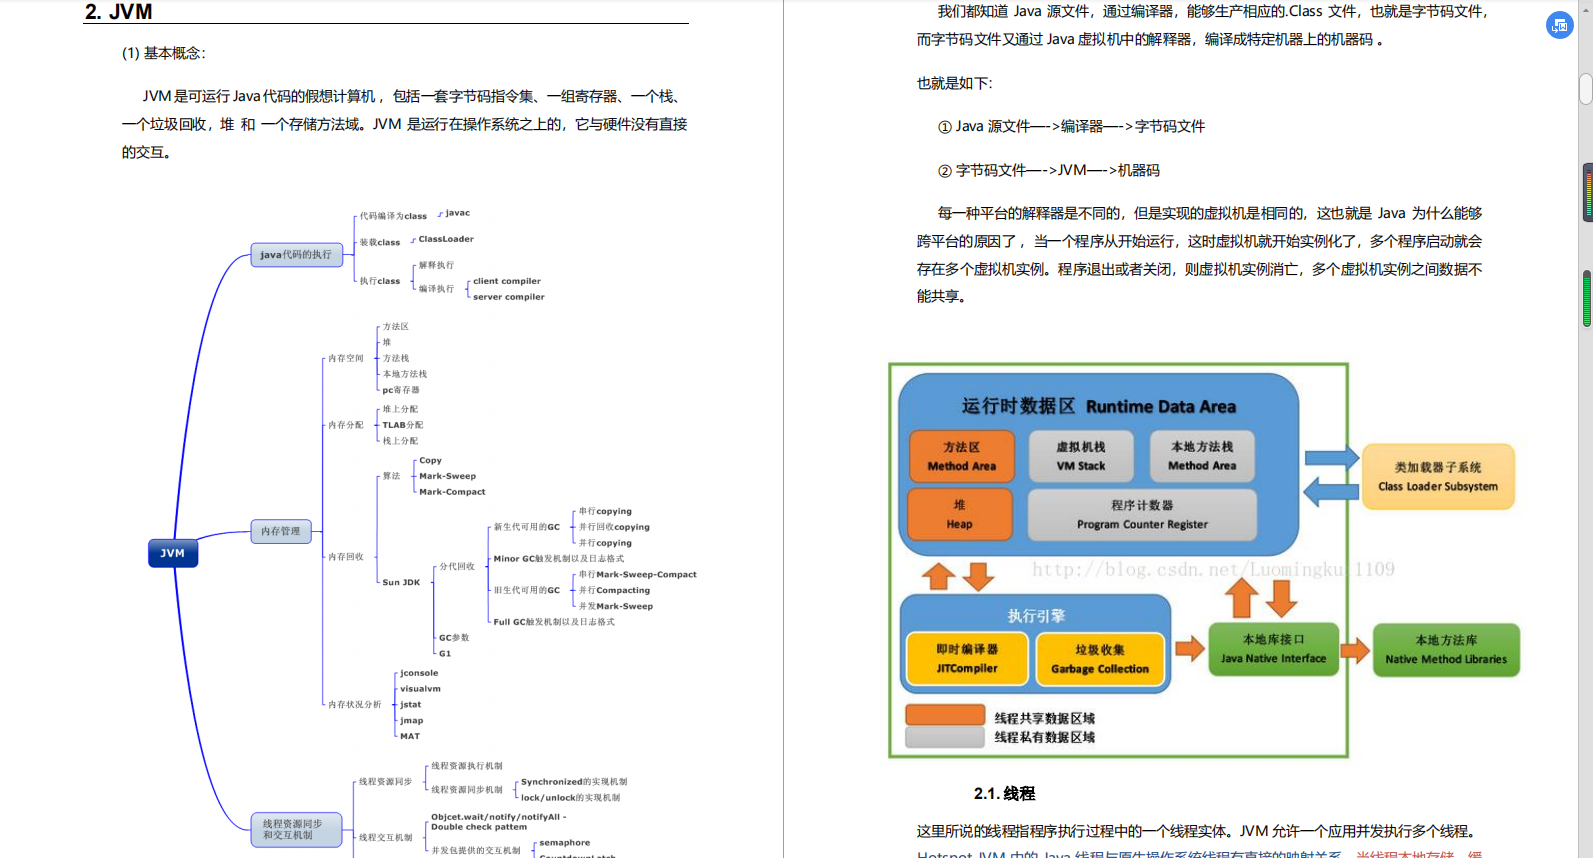
Task: Click the gray legend swatch for 线程私有数据区域
Action: 945,737
